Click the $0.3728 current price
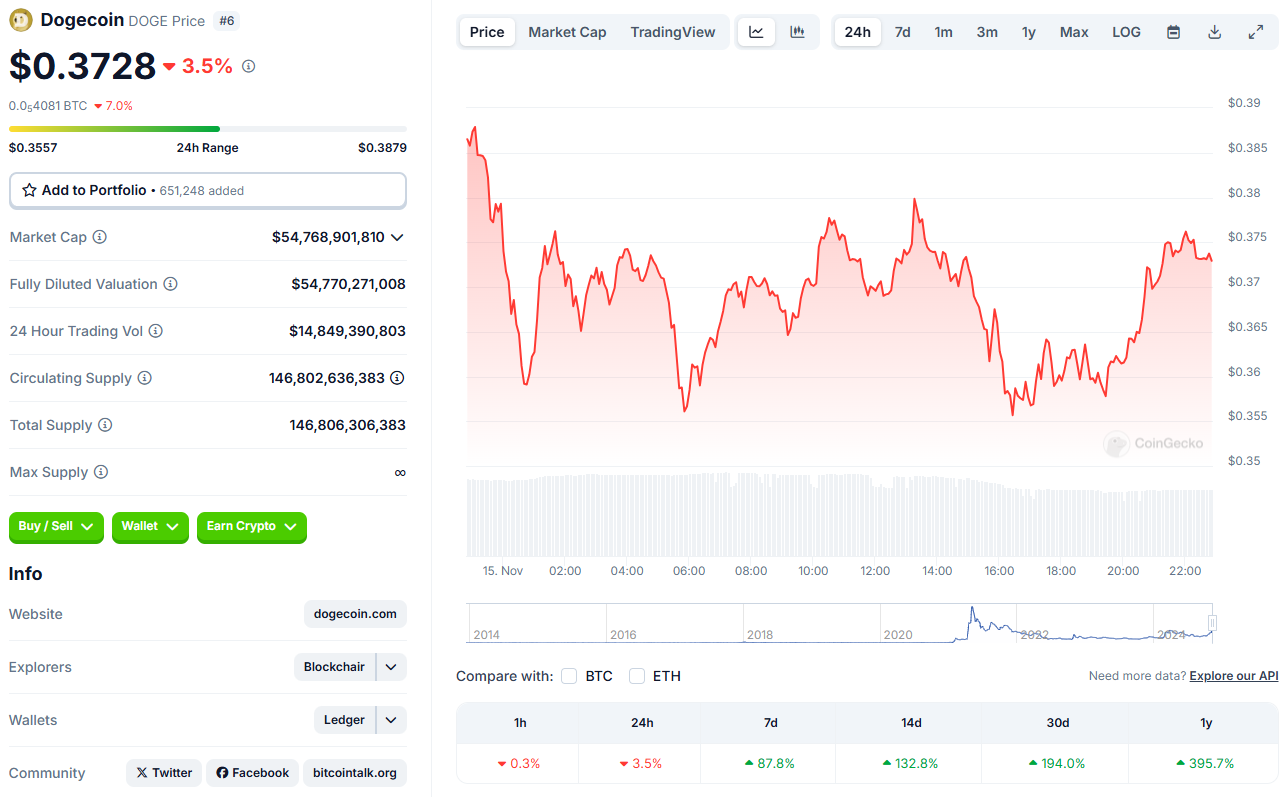Image resolution: width=1279 pixels, height=797 pixels. pos(83,66)
